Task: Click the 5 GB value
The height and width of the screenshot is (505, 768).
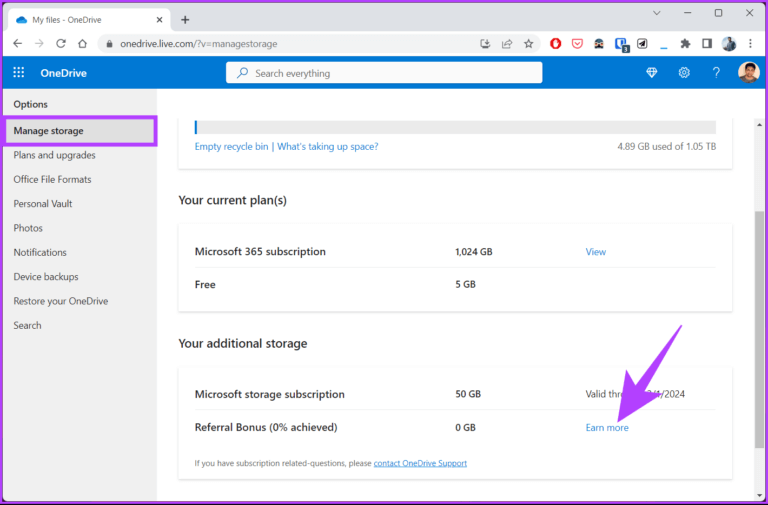Action: tap(465, 285)
